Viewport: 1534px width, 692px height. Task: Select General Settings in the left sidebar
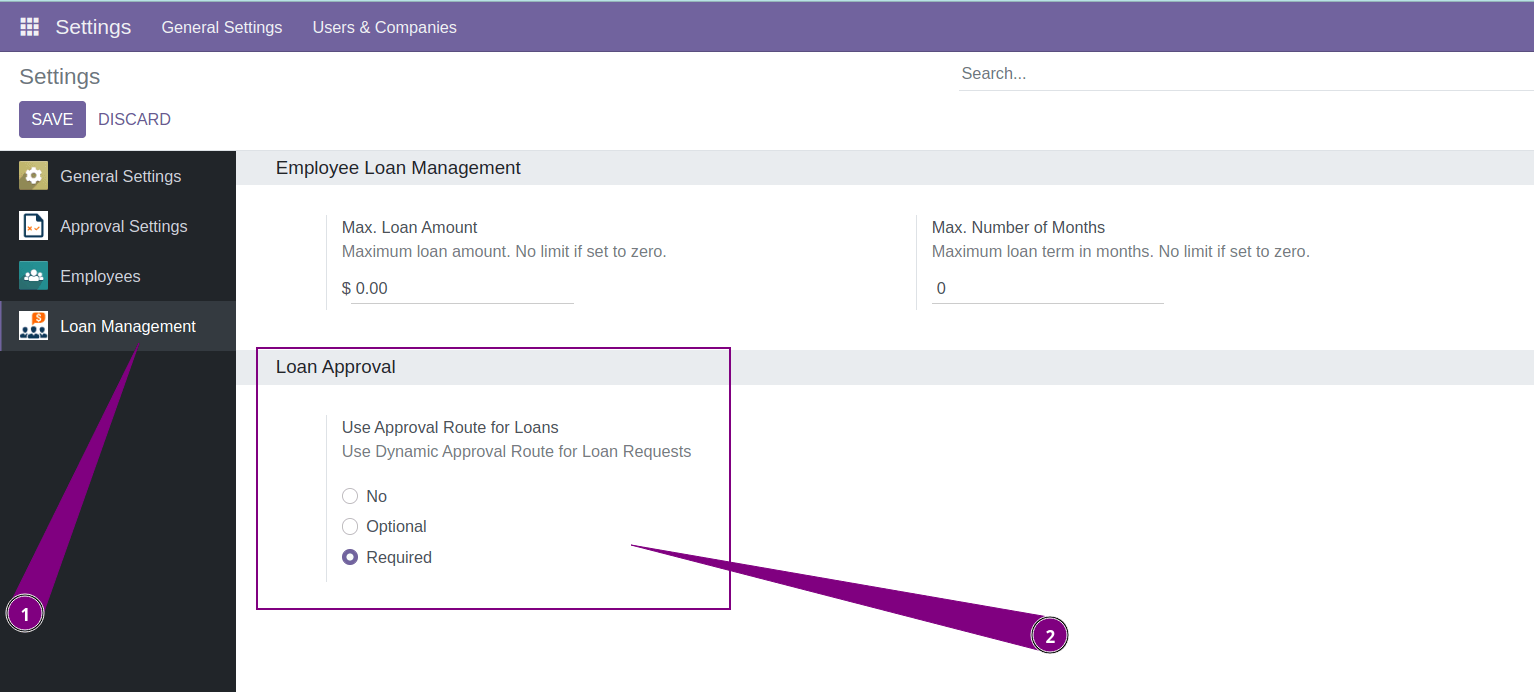[x=121, y=175]
